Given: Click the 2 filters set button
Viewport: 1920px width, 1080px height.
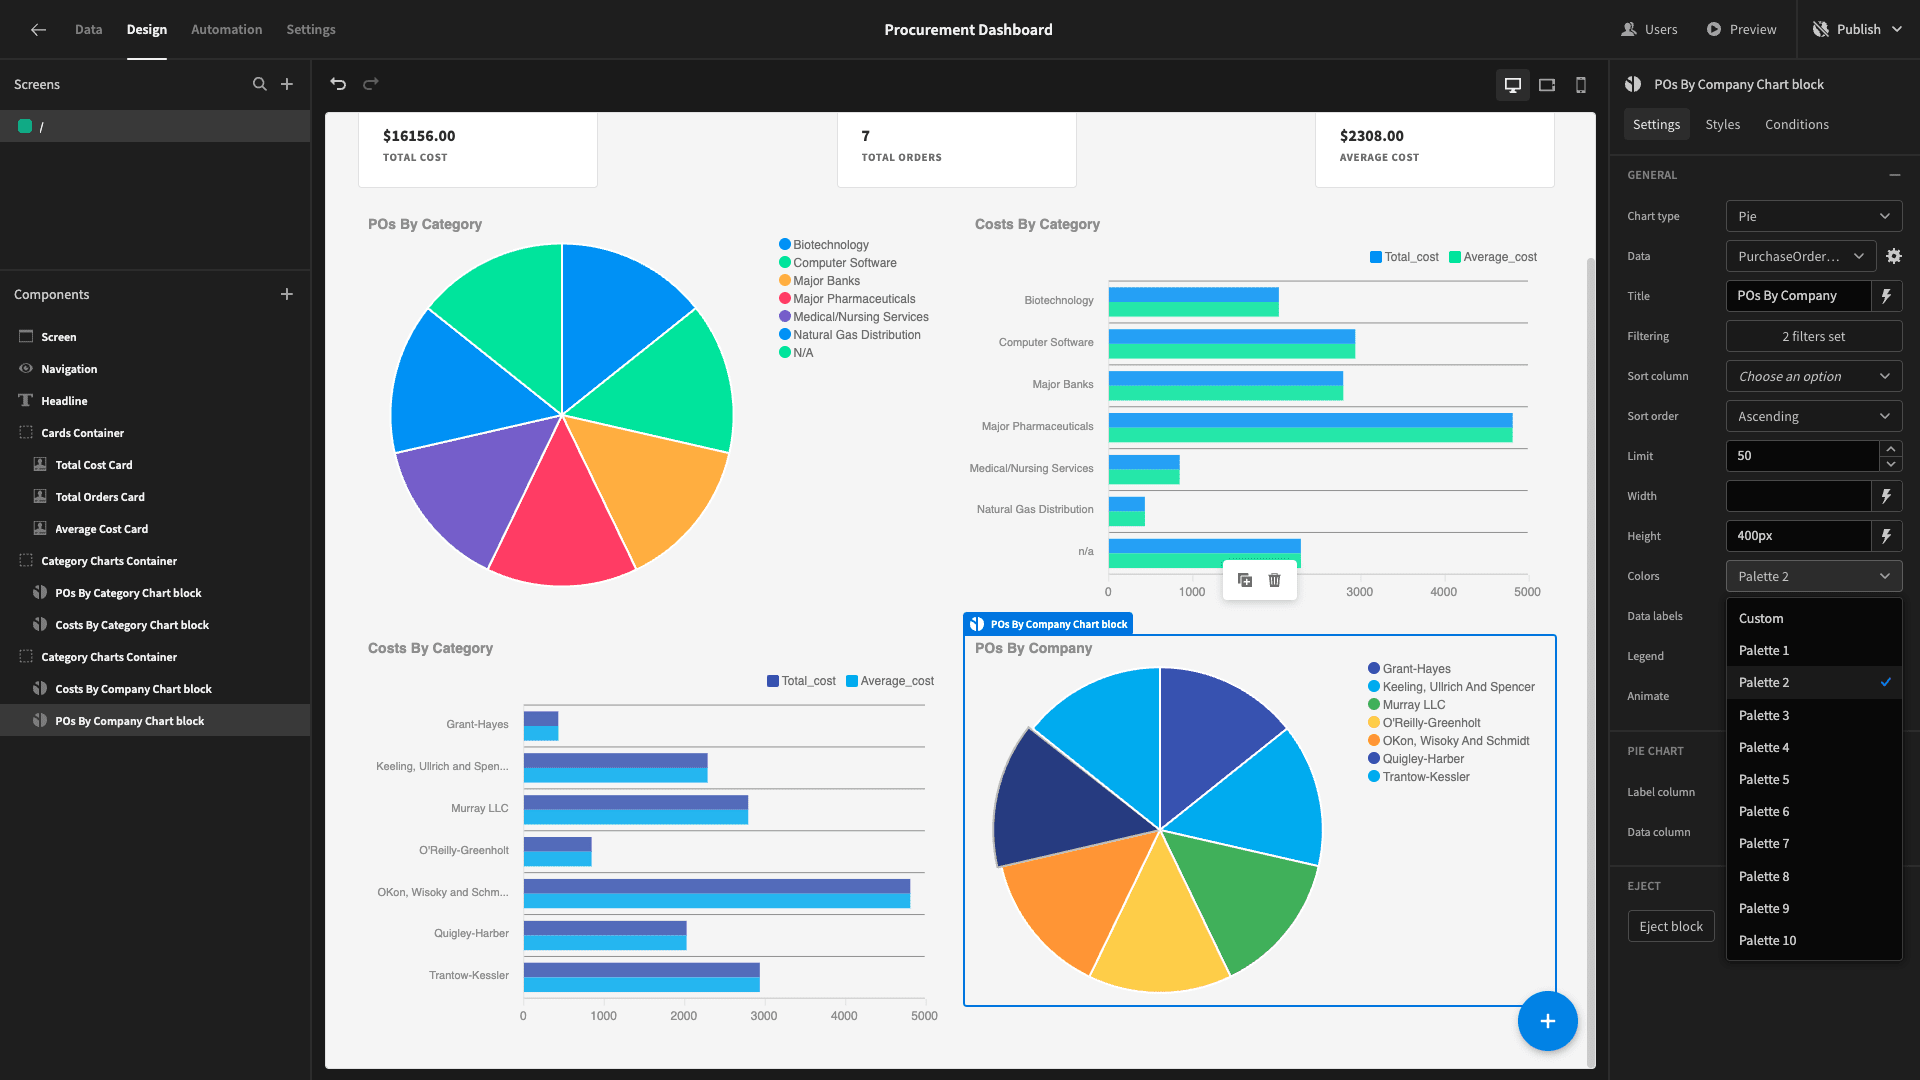Looking at the screenshot, I should [x=1814, y=336].
